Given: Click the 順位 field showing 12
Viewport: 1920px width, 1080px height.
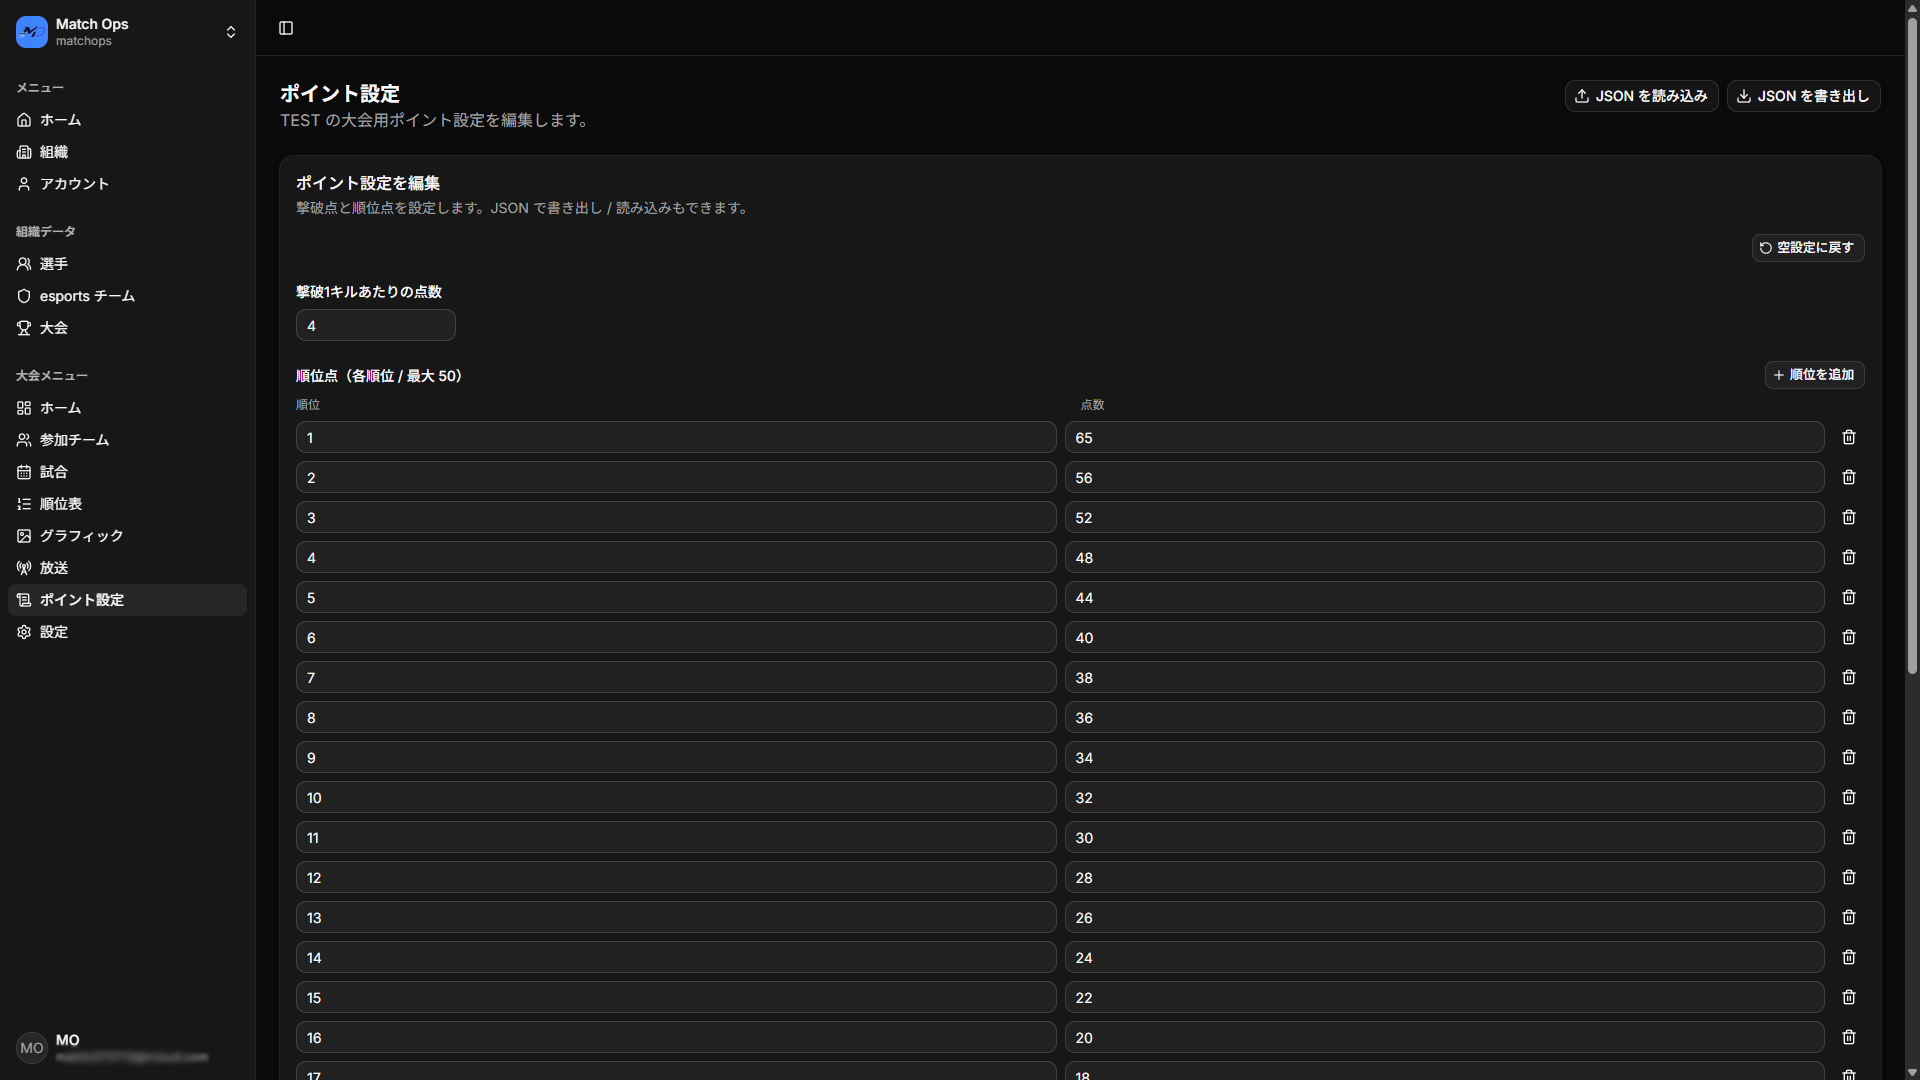Looking at the screenshot, I should tap(676, 877).
